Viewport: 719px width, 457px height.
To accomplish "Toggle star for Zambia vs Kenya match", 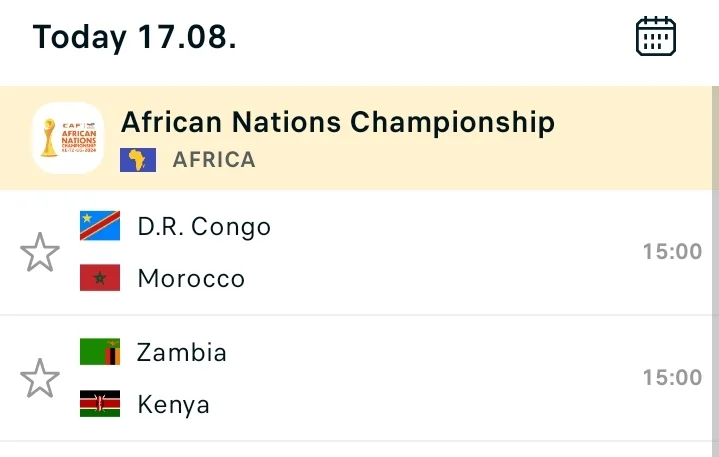I will pos(40,378).
